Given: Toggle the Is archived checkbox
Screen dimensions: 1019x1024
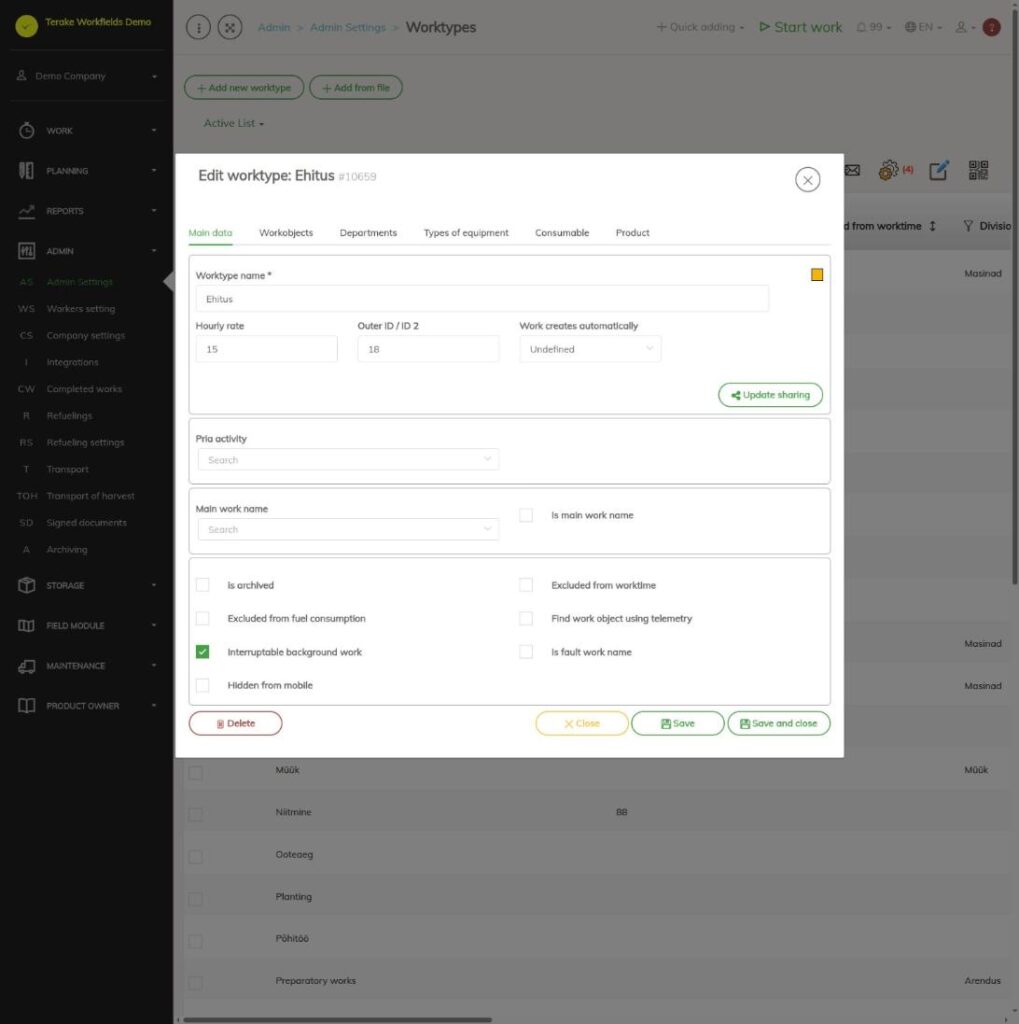Looking at the screenshot, I should point(202,584).
